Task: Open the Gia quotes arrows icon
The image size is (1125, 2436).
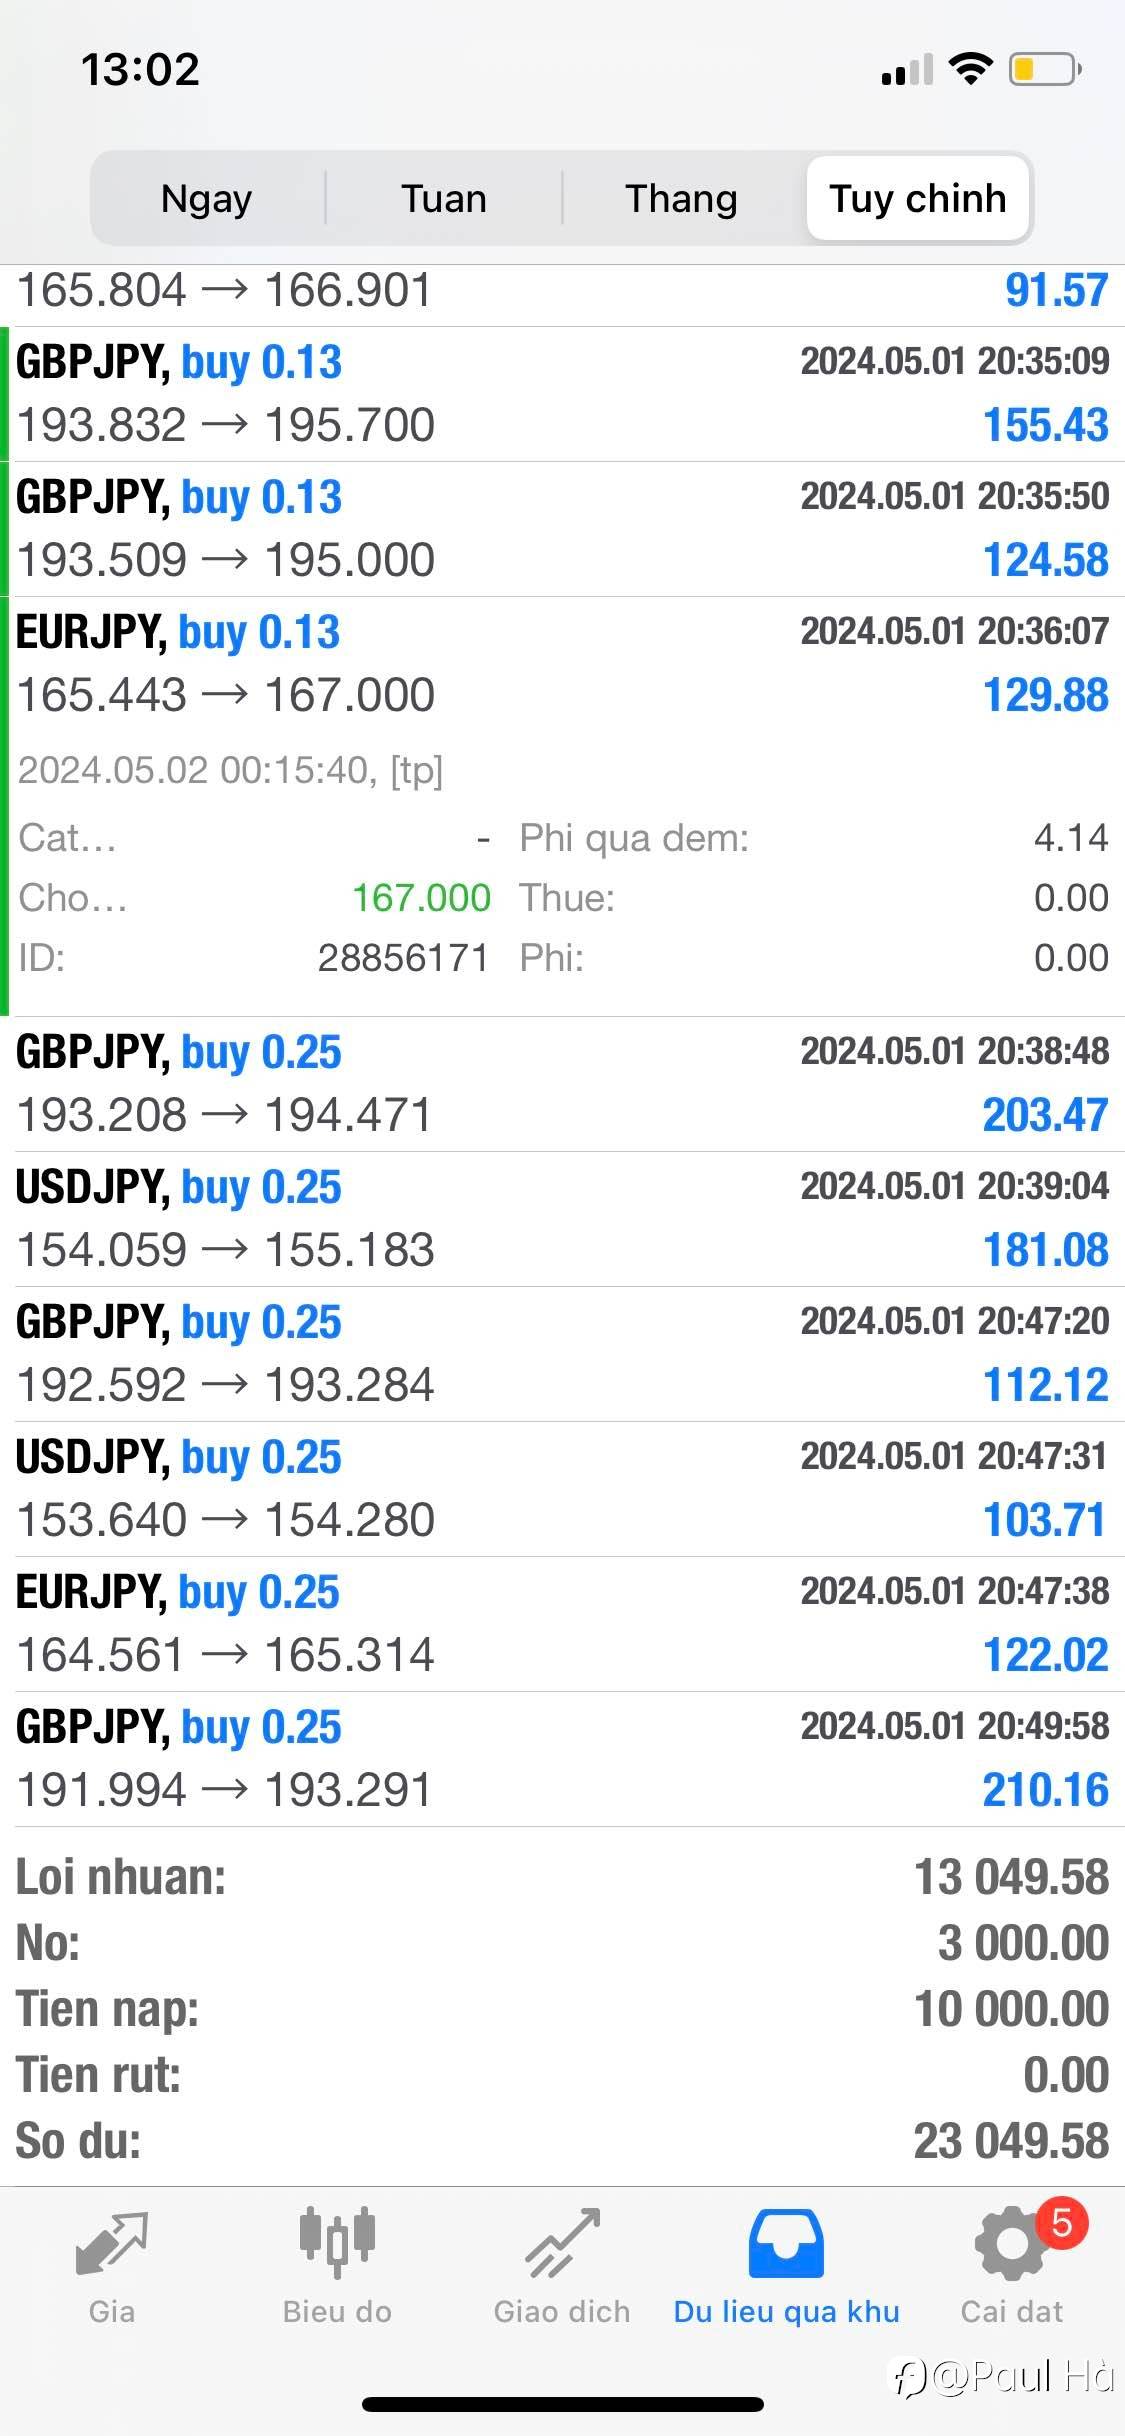Action: pyautogui.click(x=111, y=2243)
